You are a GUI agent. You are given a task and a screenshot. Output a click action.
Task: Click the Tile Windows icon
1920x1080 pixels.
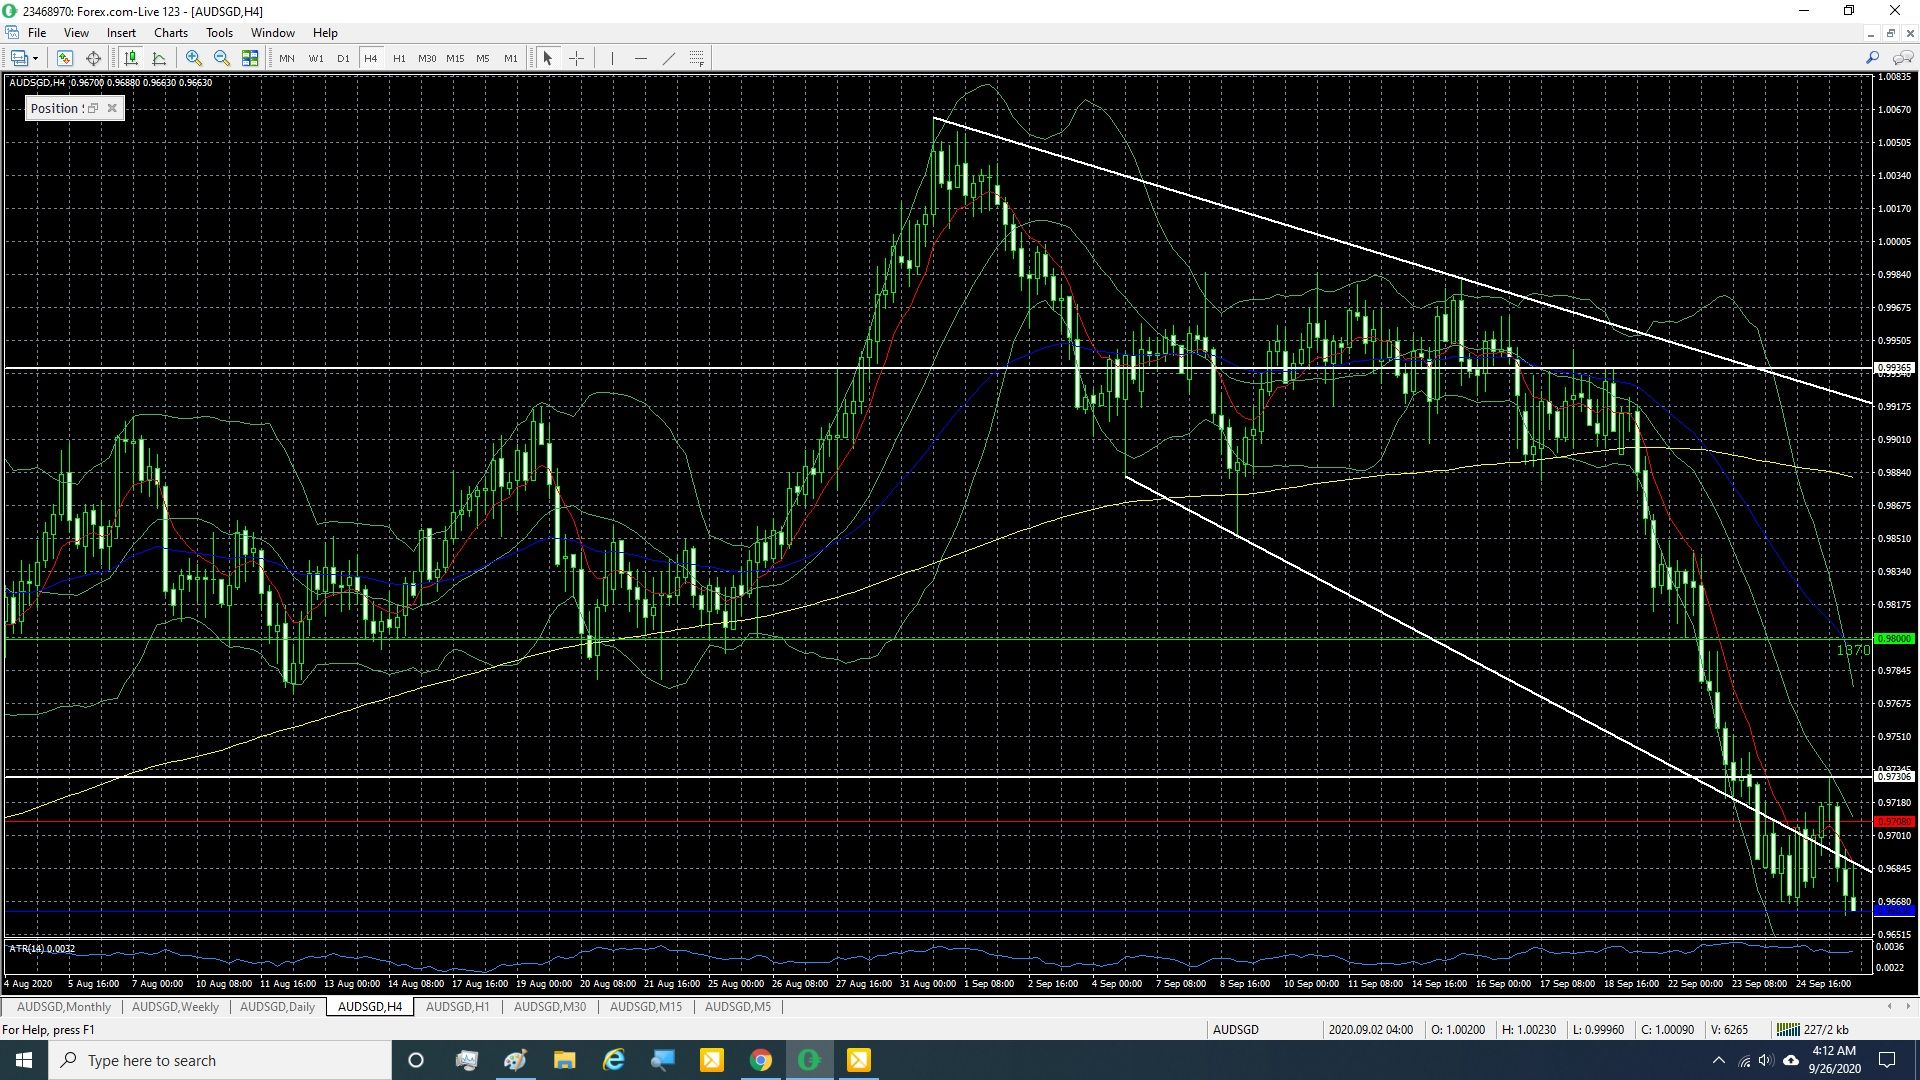(250, 58)
